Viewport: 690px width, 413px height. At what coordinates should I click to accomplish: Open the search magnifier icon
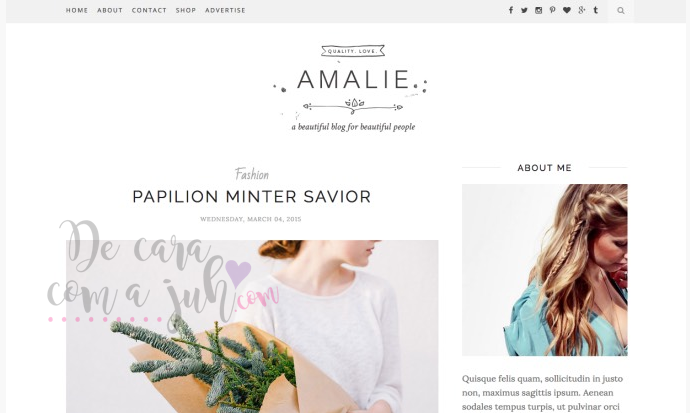click(620, 11)
